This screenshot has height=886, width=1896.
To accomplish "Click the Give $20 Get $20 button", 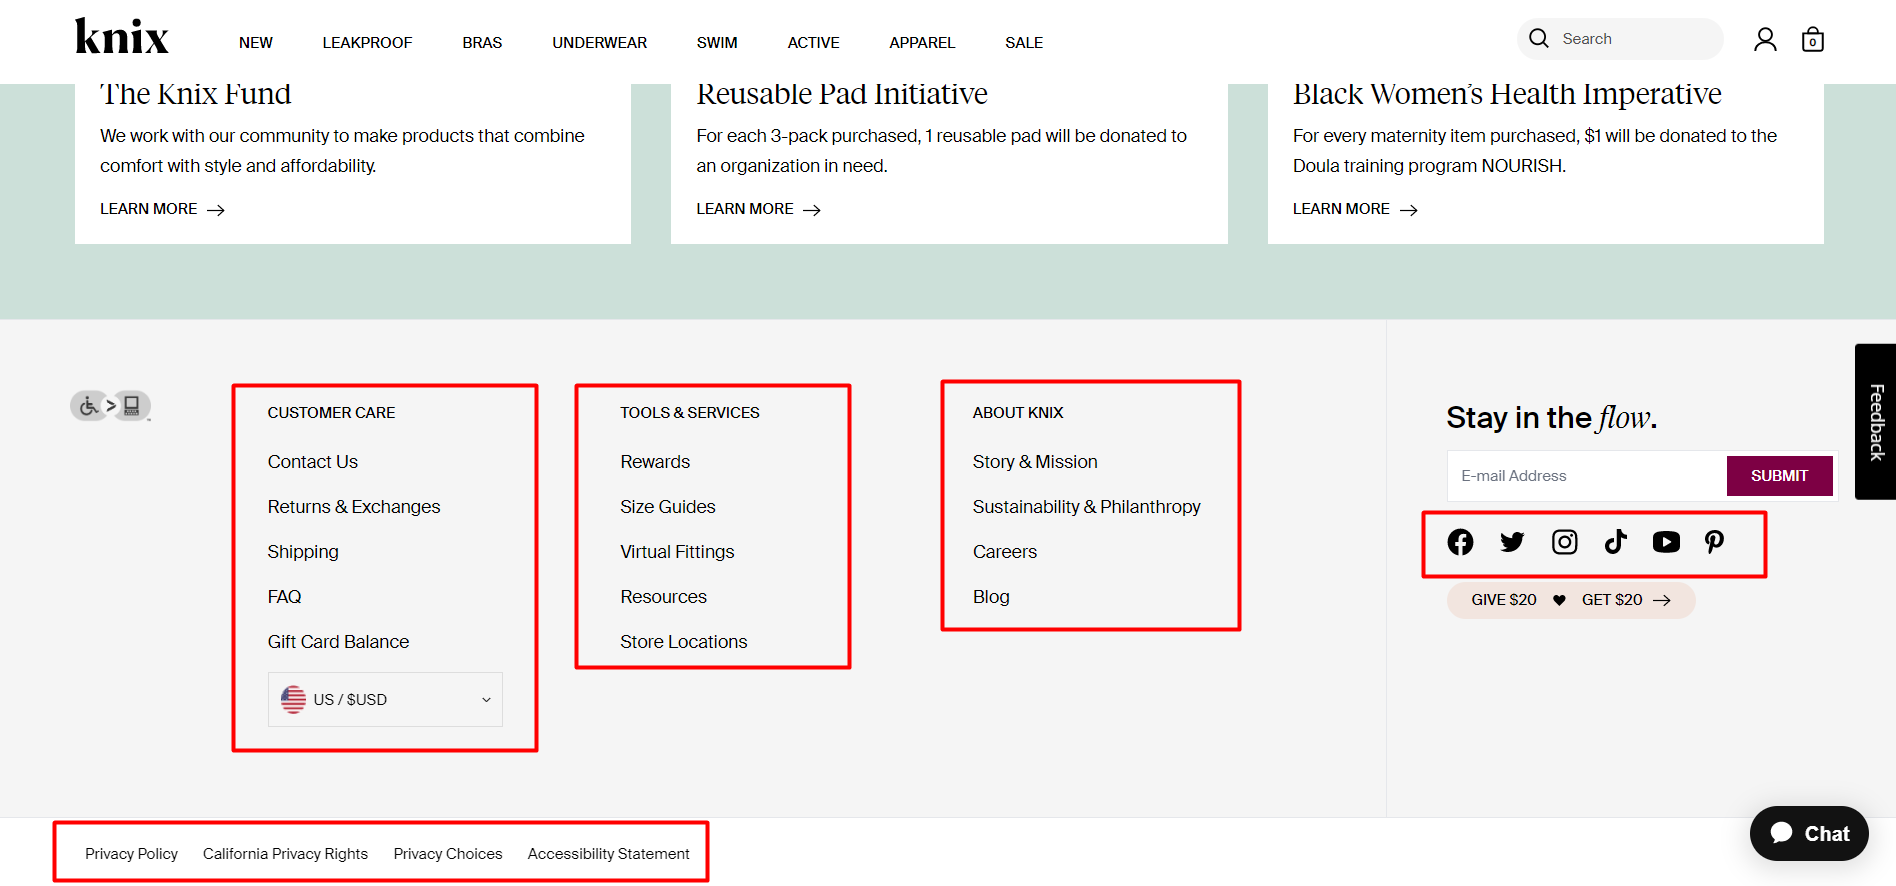I will point(1571,600).
